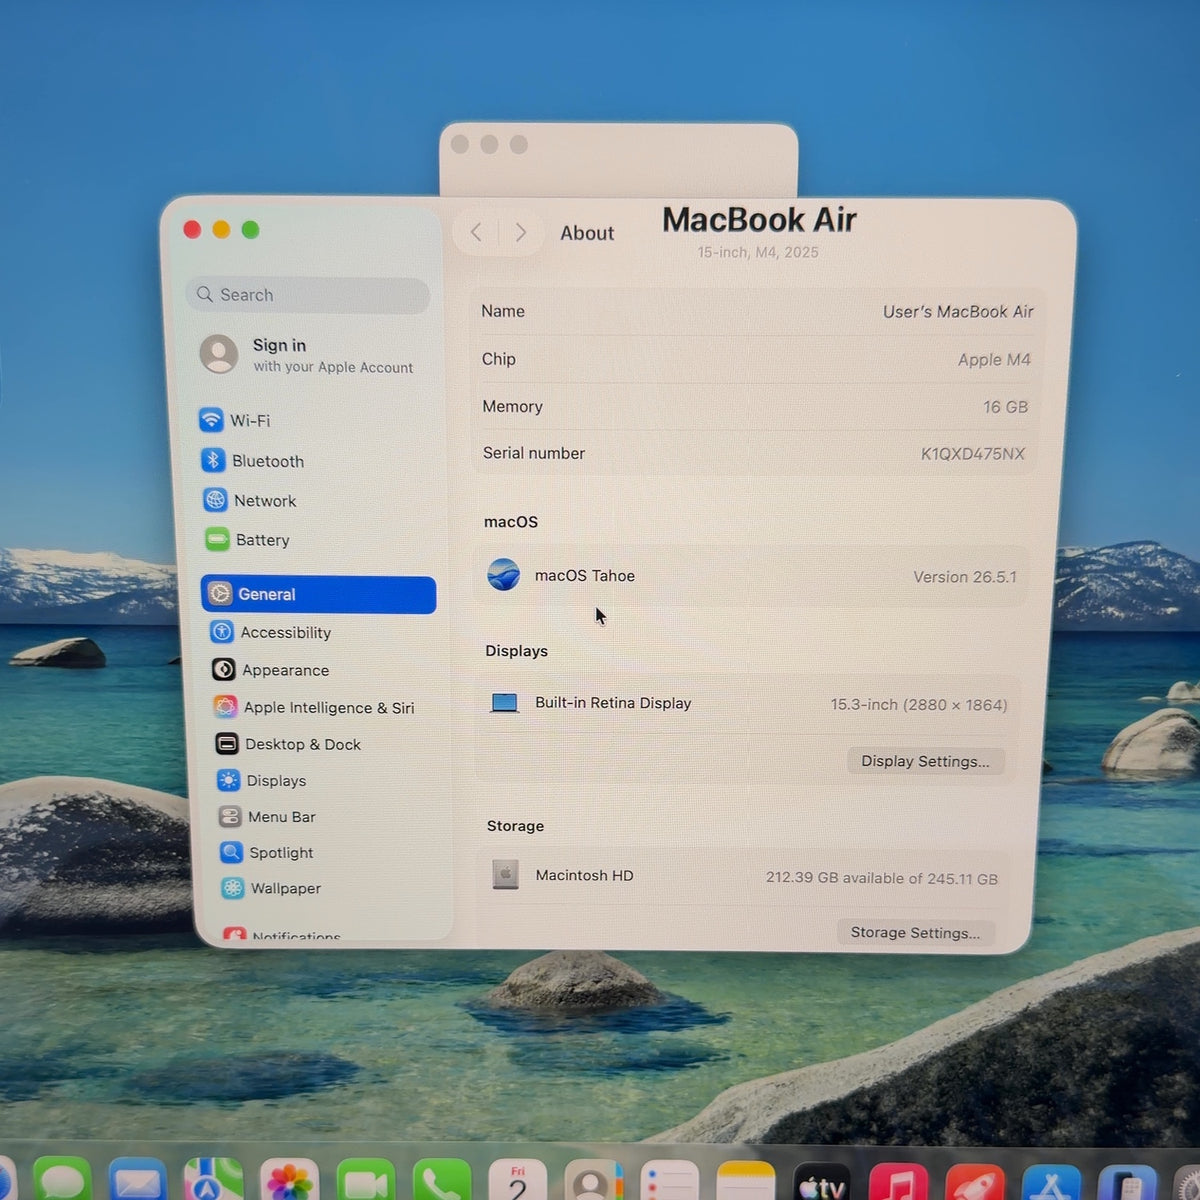Click the Search field in sidebar
The width and height of the screenshot is (1200, 1200).
pyautogui.click(x=308, y=295)
